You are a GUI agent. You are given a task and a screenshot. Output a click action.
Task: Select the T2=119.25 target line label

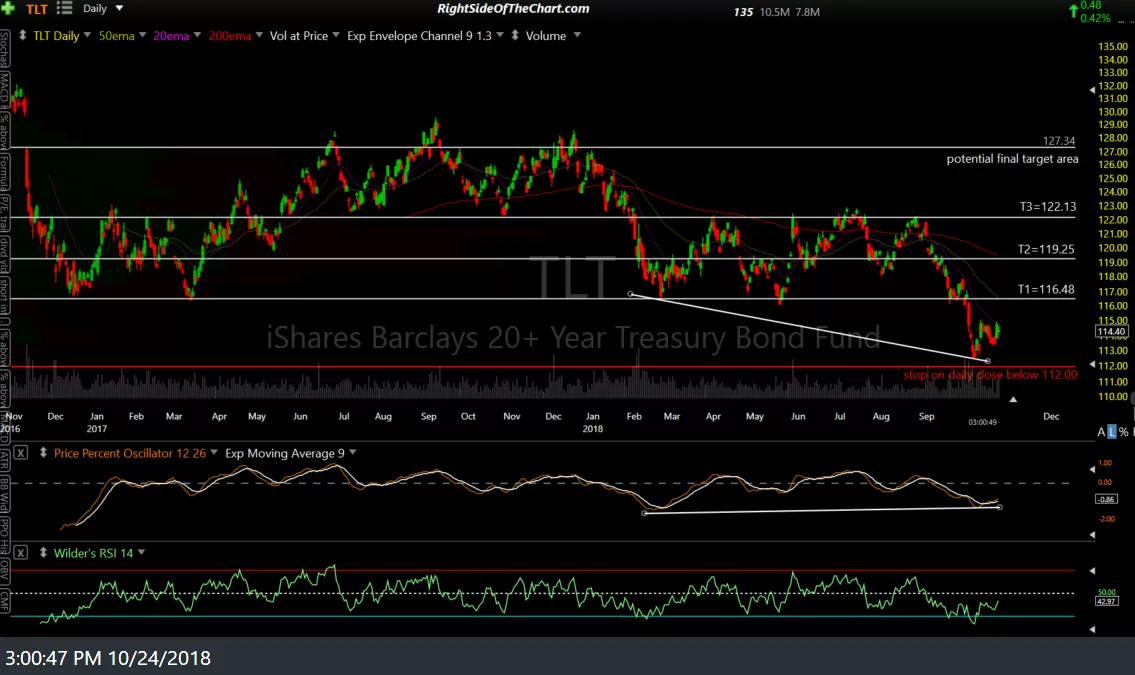click(1046, 250)
